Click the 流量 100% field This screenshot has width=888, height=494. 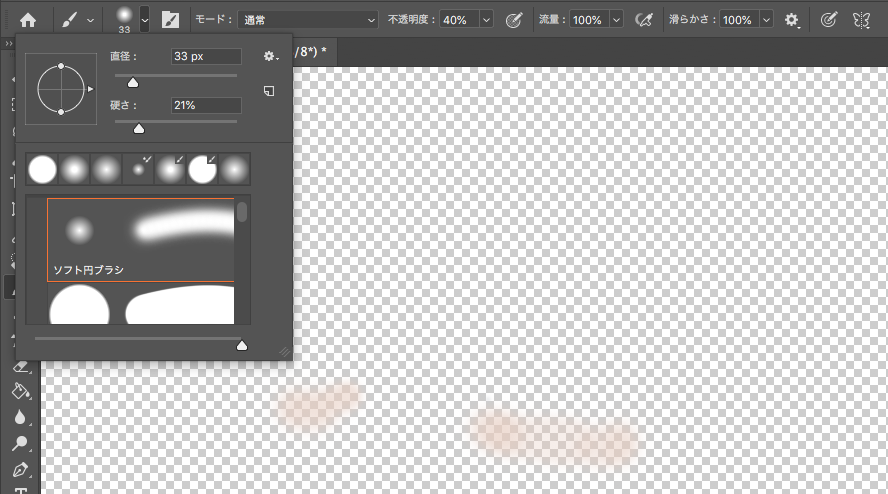pos(589,20)
